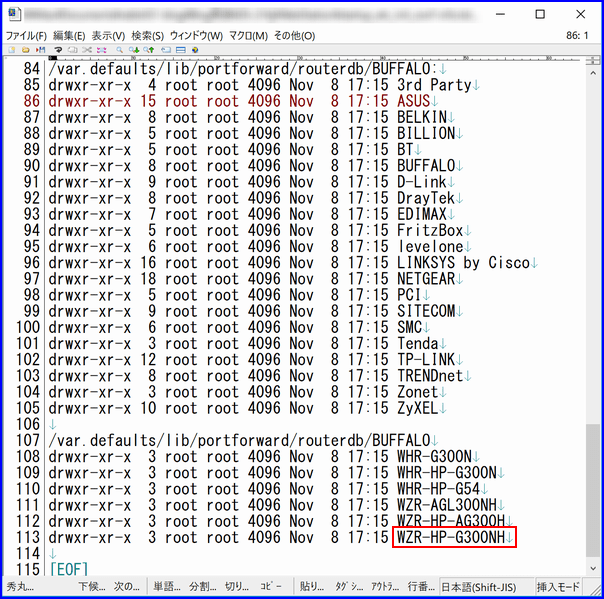Click the 3rd Party directory entry
Viewport: 604px width, 599px height.
(434, 85)
